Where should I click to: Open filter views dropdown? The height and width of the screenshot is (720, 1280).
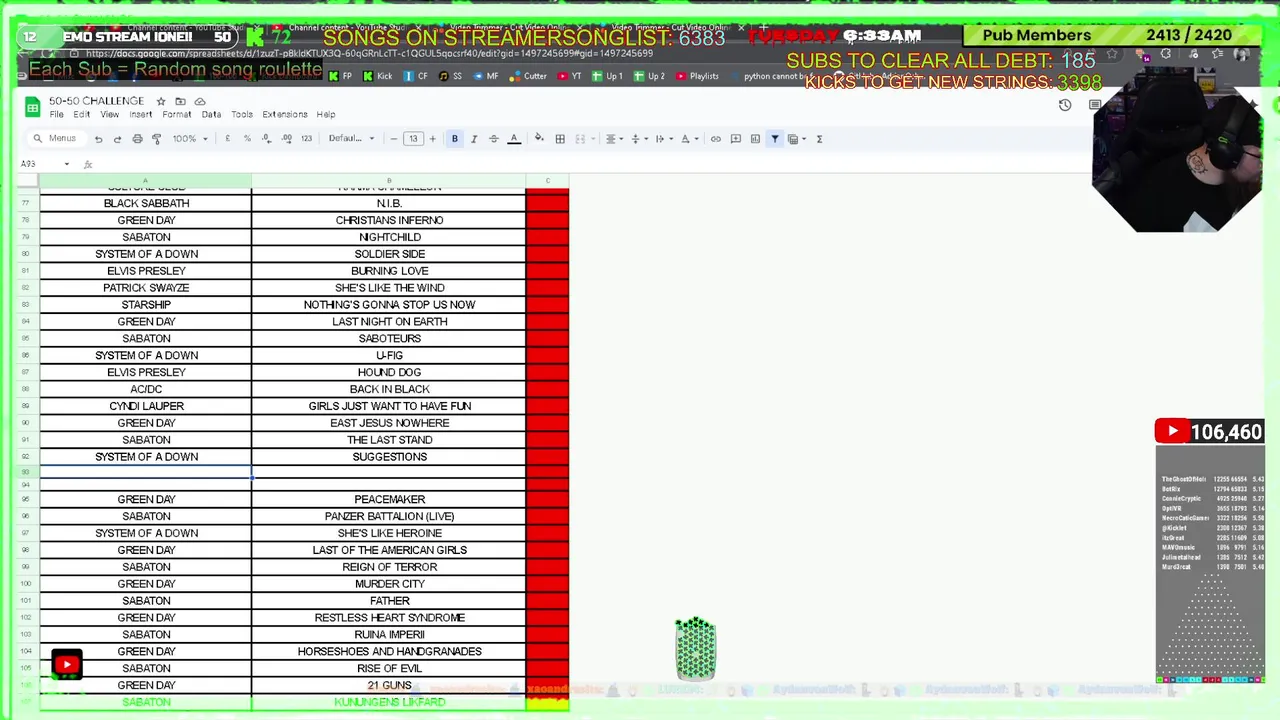(x=796, y=139)
